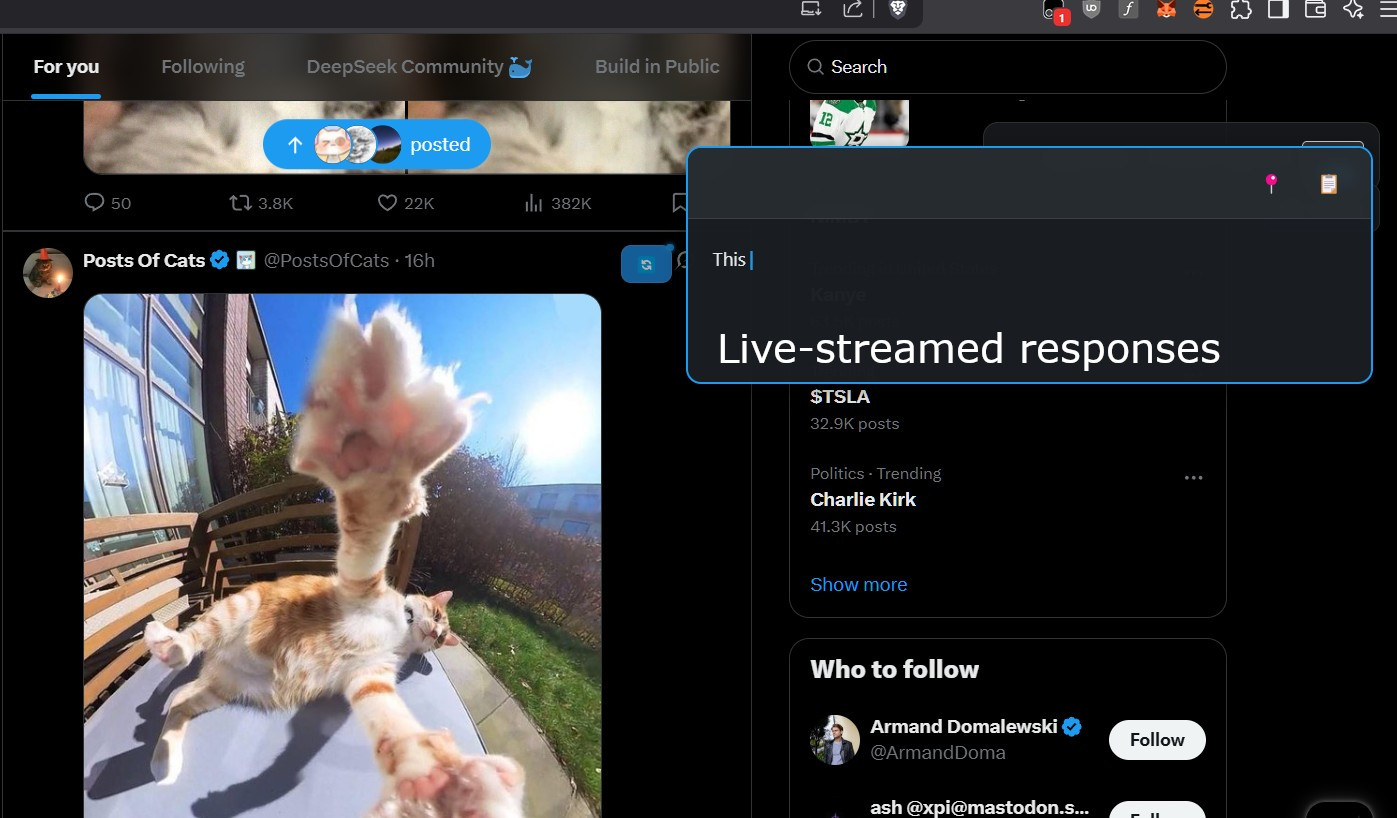Click Armand Domalewski's avatar

click(x=835, y=740)
